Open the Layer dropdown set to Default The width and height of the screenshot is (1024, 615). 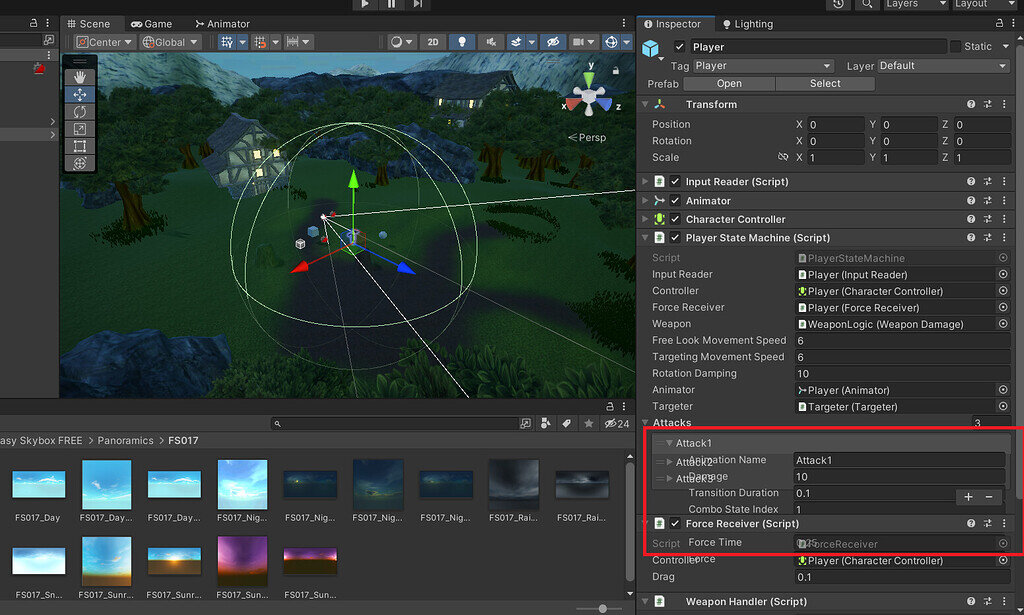tap(940, 65)
